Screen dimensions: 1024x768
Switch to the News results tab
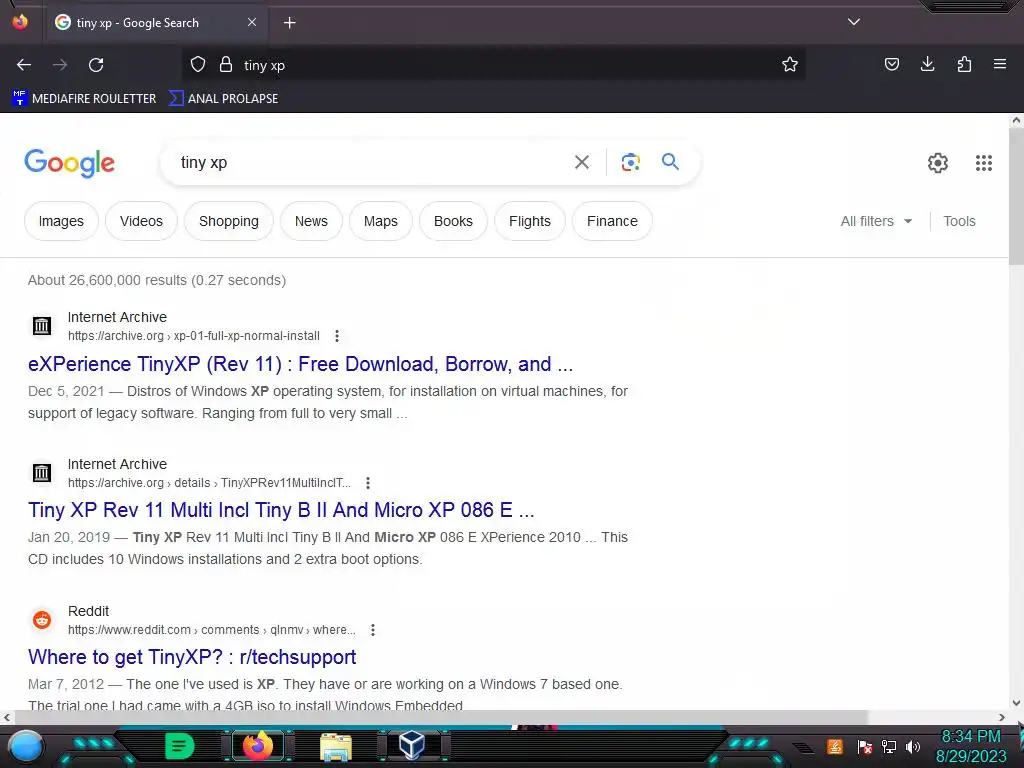311,221
